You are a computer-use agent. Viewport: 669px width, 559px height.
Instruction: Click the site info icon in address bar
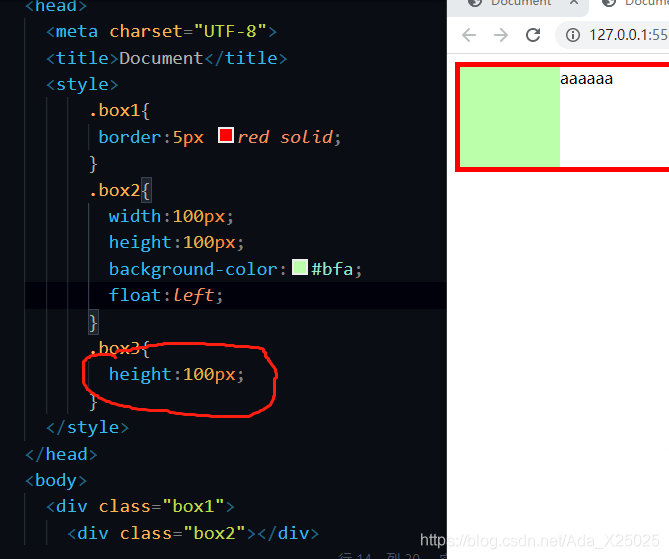(573, 35)
